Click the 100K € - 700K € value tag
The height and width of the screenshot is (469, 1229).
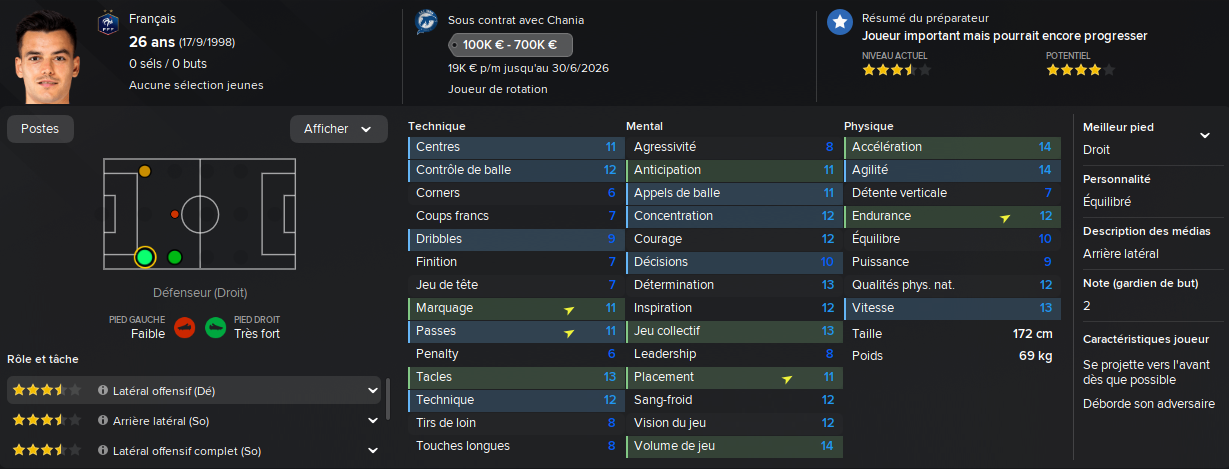click(x=510, y=45)
